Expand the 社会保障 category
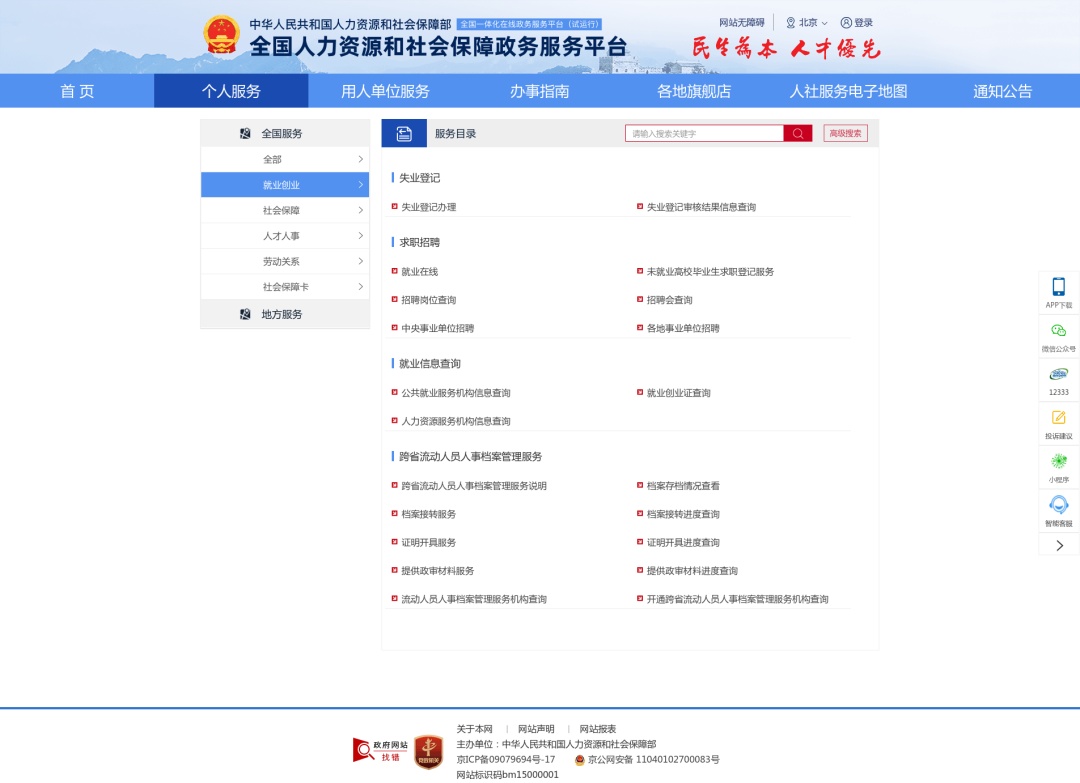This screenshot has width=1080, height=783. pyautogui.click(x=285, y=210)
